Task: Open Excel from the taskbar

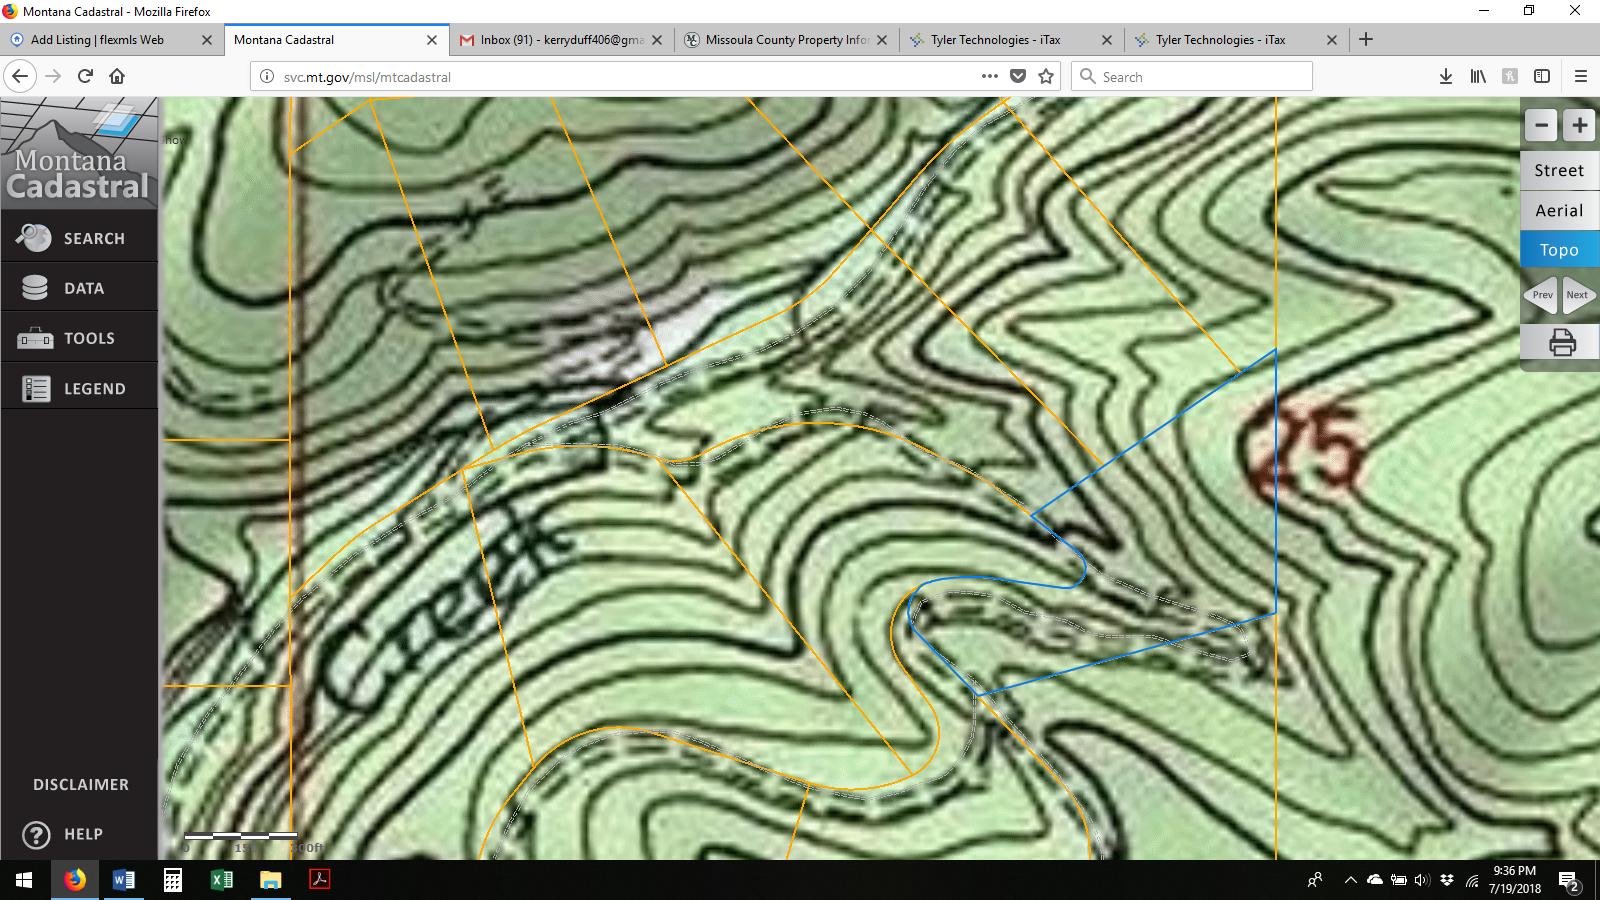Action: [221, 880]
